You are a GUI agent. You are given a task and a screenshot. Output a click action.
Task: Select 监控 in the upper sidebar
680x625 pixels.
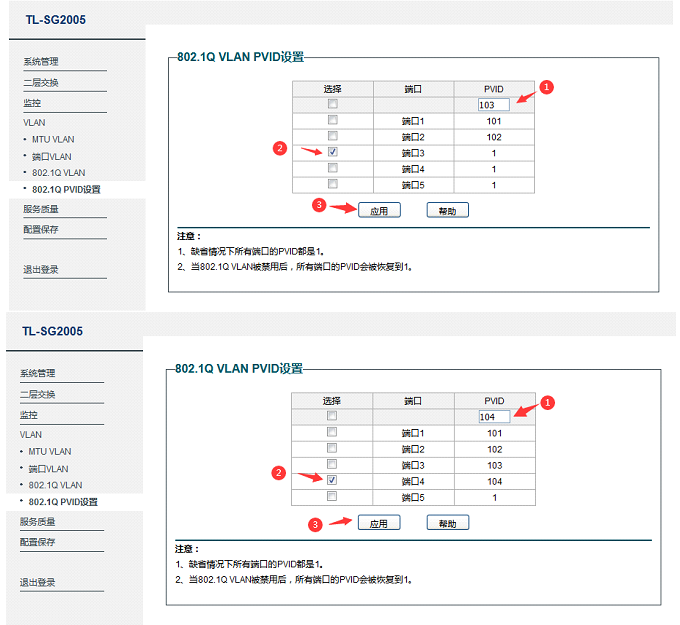tap(32, 102)
